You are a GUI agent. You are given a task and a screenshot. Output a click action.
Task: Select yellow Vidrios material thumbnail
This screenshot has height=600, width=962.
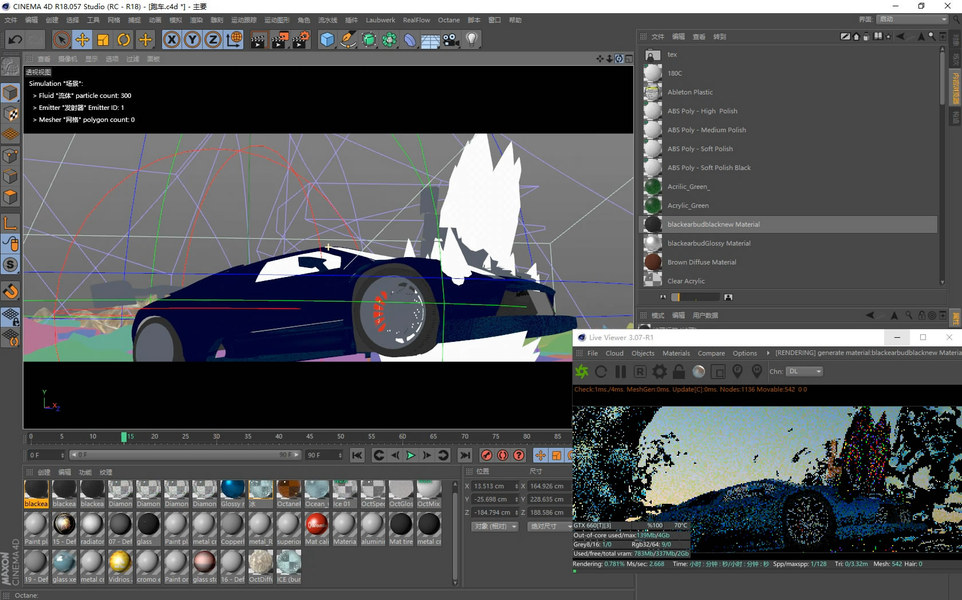coord(120,563)
